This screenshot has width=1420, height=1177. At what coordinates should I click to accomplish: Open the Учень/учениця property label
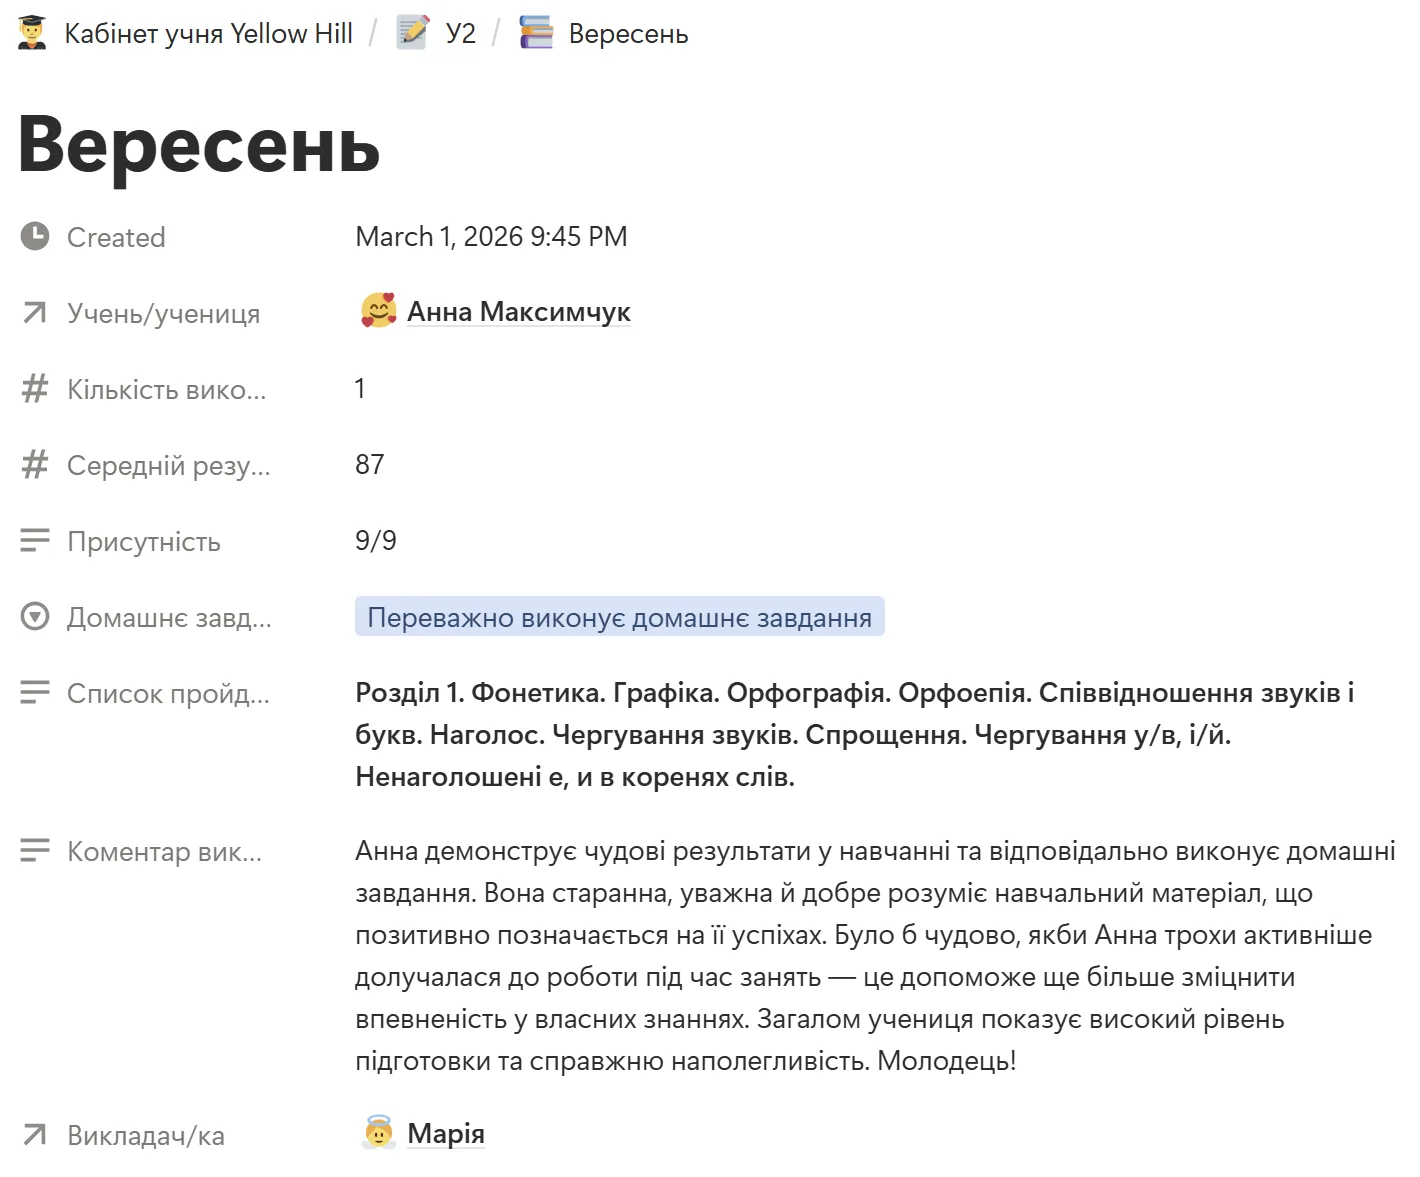(163, 314)
